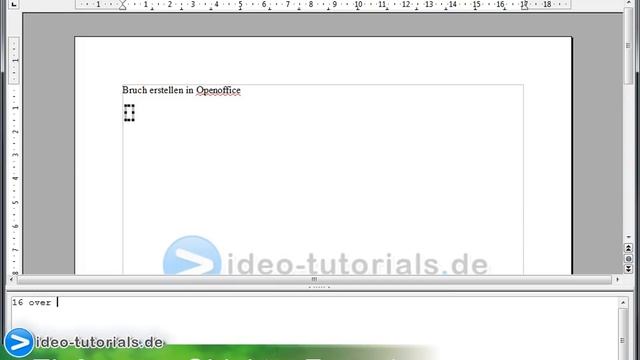Screen dimensions: 640x360
Task: Click the document scrollbar down arrow
Action: [628, 237]
